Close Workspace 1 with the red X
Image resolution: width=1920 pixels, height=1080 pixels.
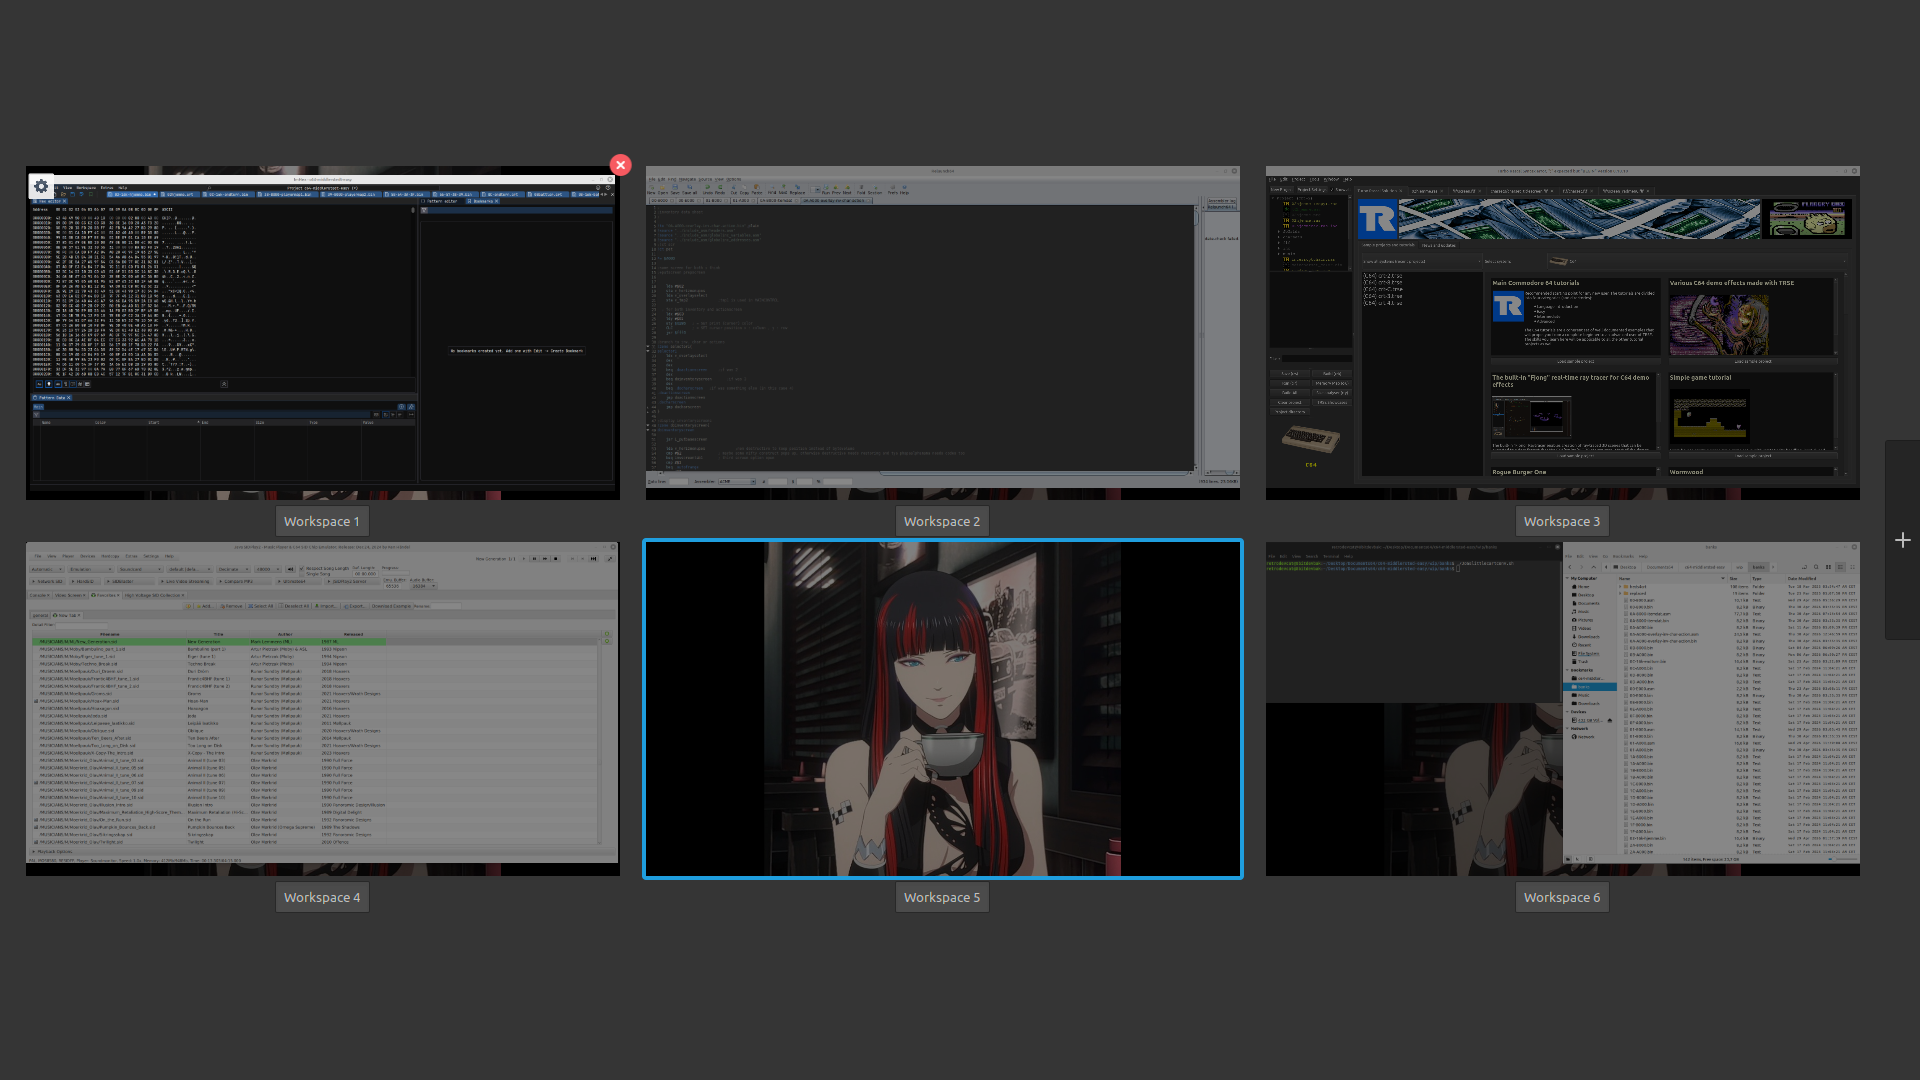(620, 165)
